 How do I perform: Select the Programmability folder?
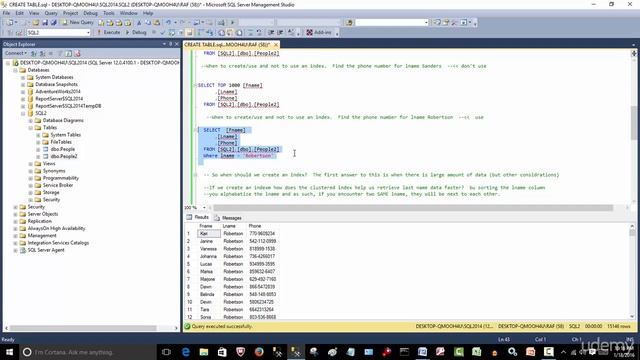point(61,178)
